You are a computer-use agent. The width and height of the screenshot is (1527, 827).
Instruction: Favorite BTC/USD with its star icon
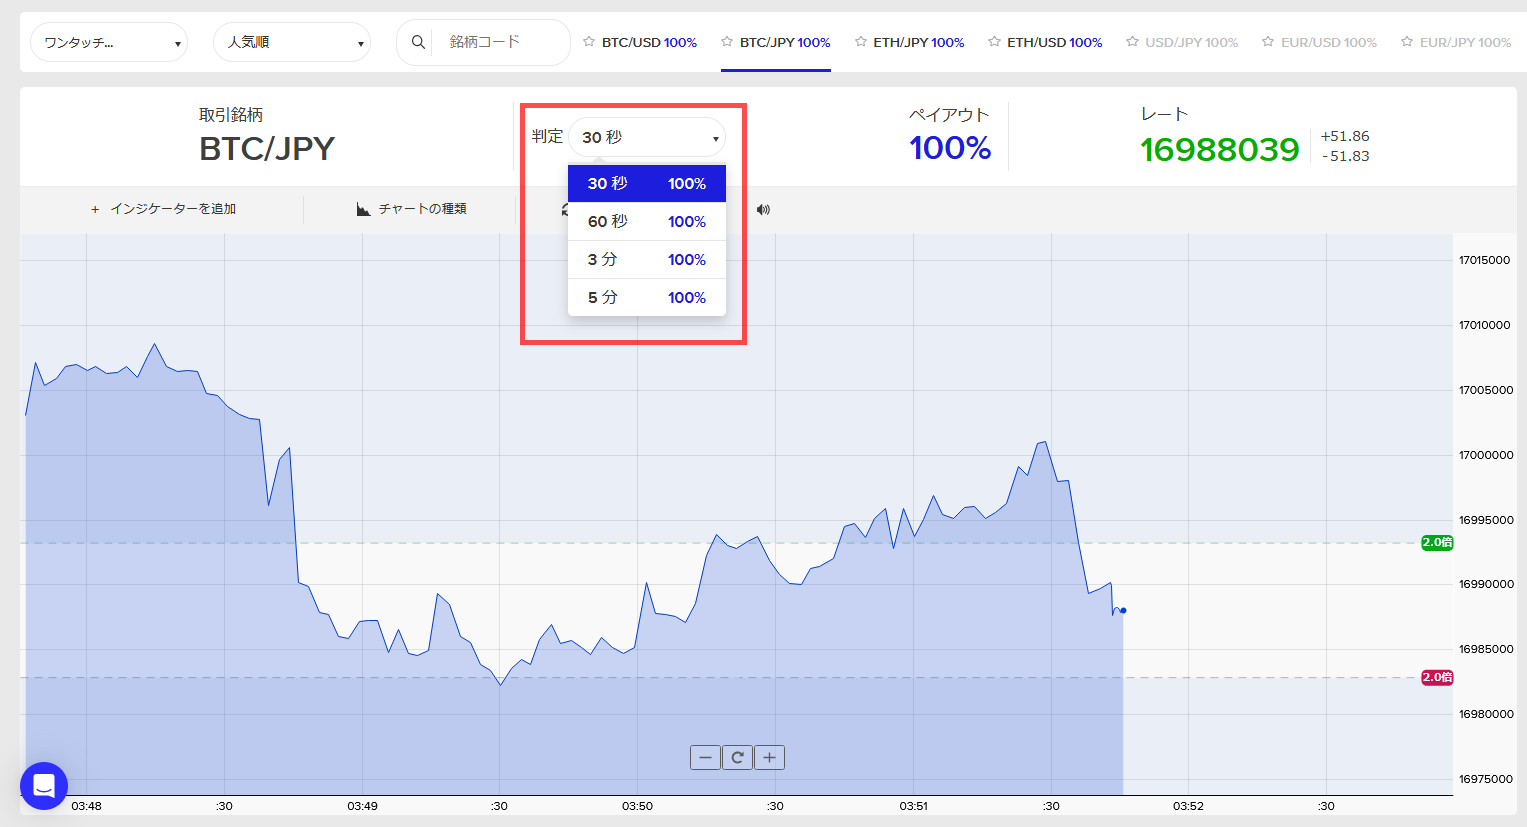click(x=589, y=42)
